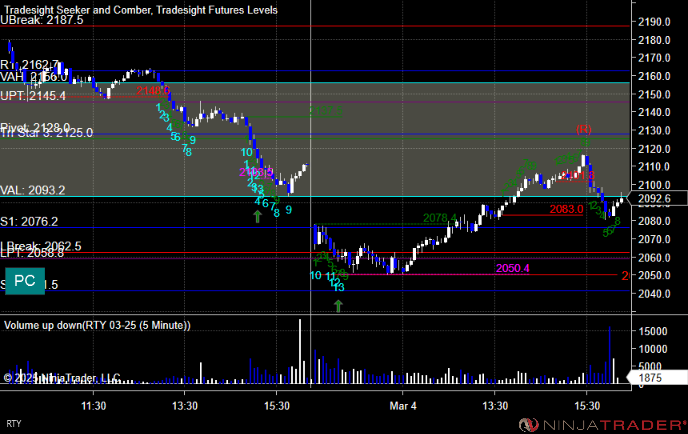Click the red 2148.6 price label

(153, 91)
